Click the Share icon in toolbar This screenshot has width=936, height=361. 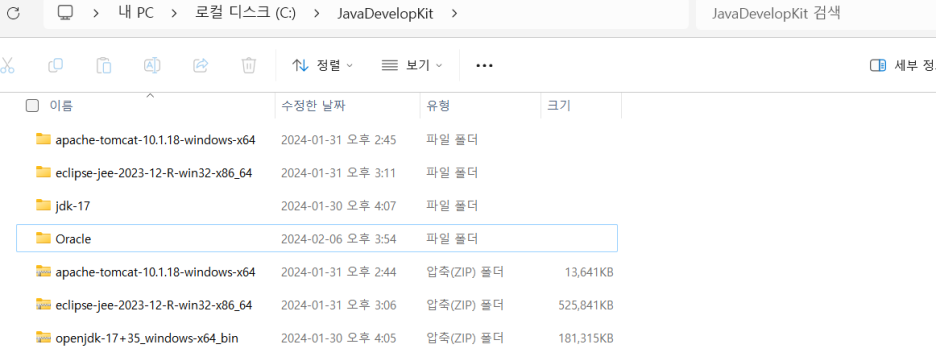pyautogui.click(x=201, y=65)
